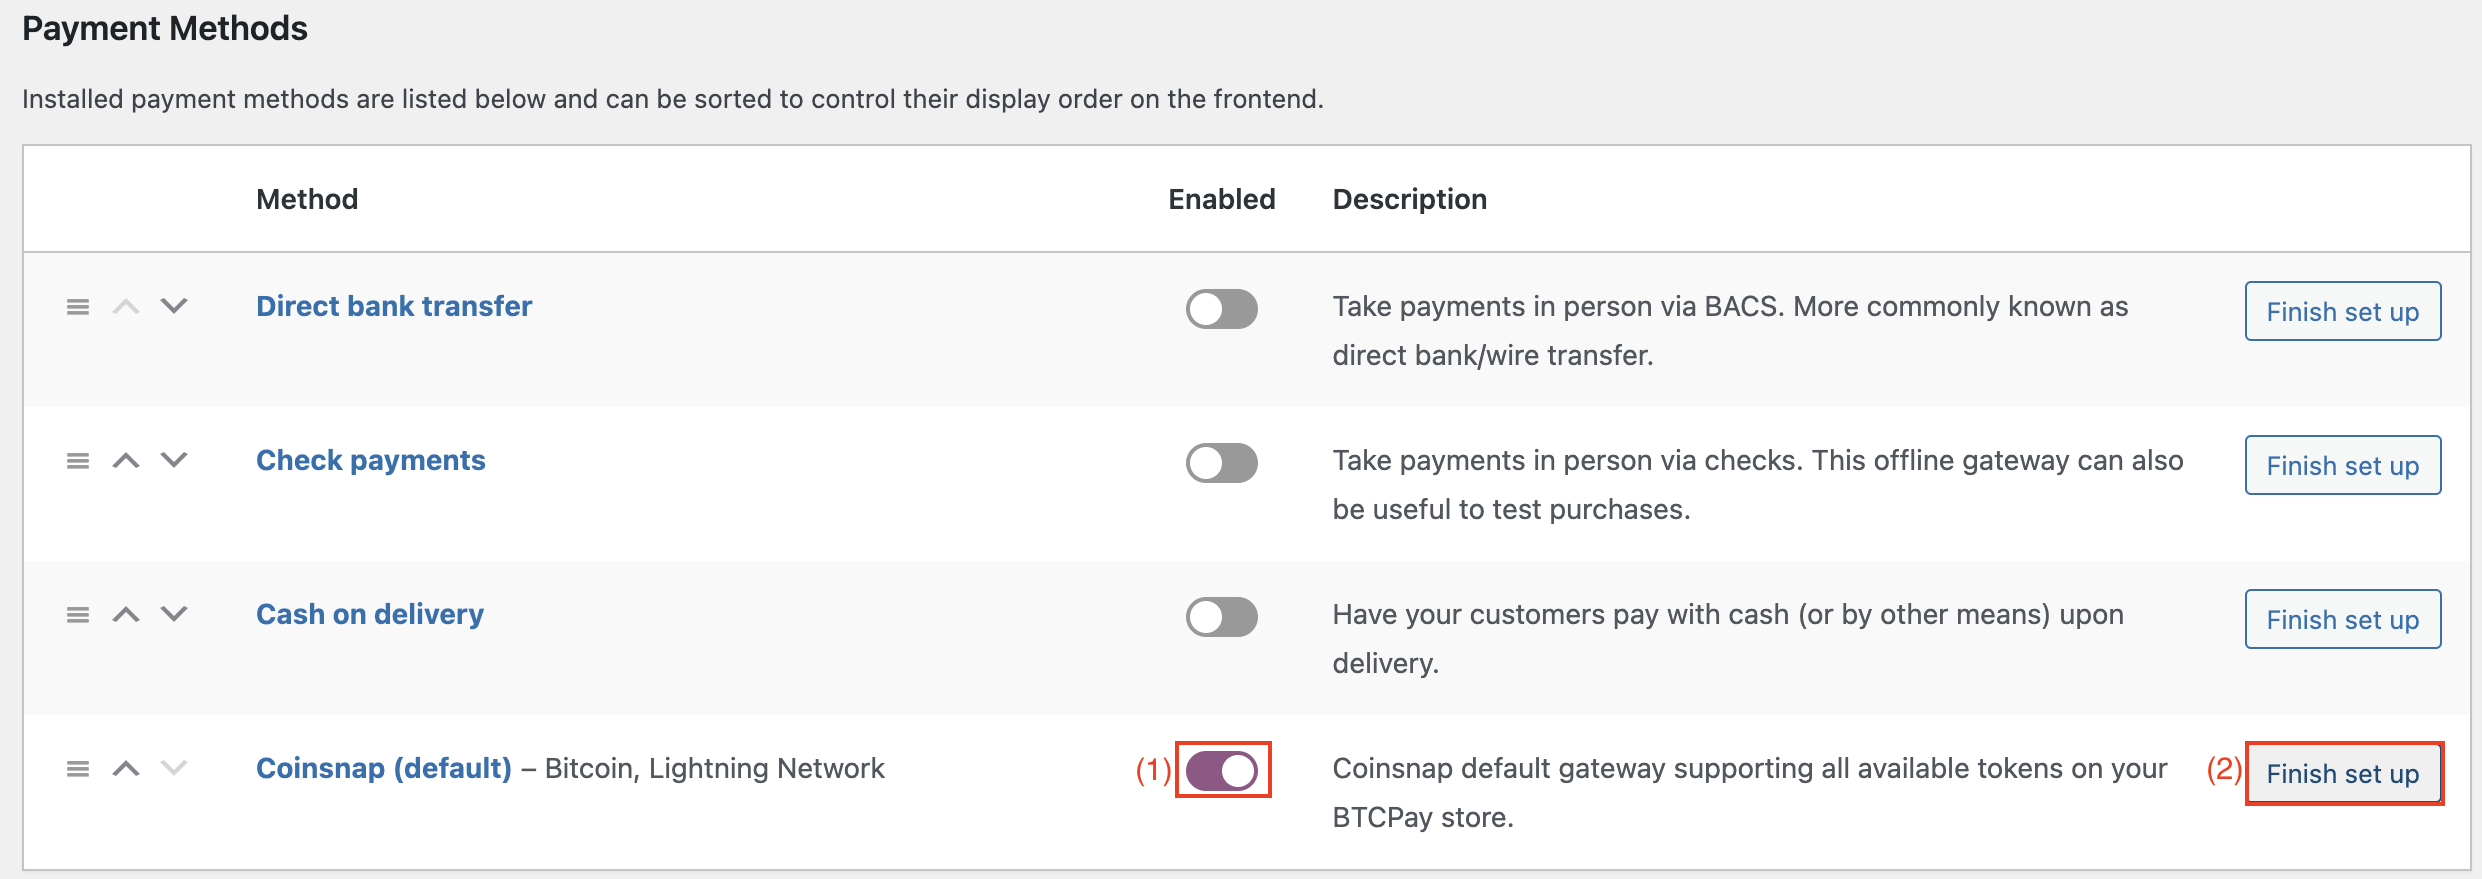Screen dimensions: 2482x879
Task: Finish set up for Direct bank transfer
Action: pyautogui.click(x=2342, y=311)
